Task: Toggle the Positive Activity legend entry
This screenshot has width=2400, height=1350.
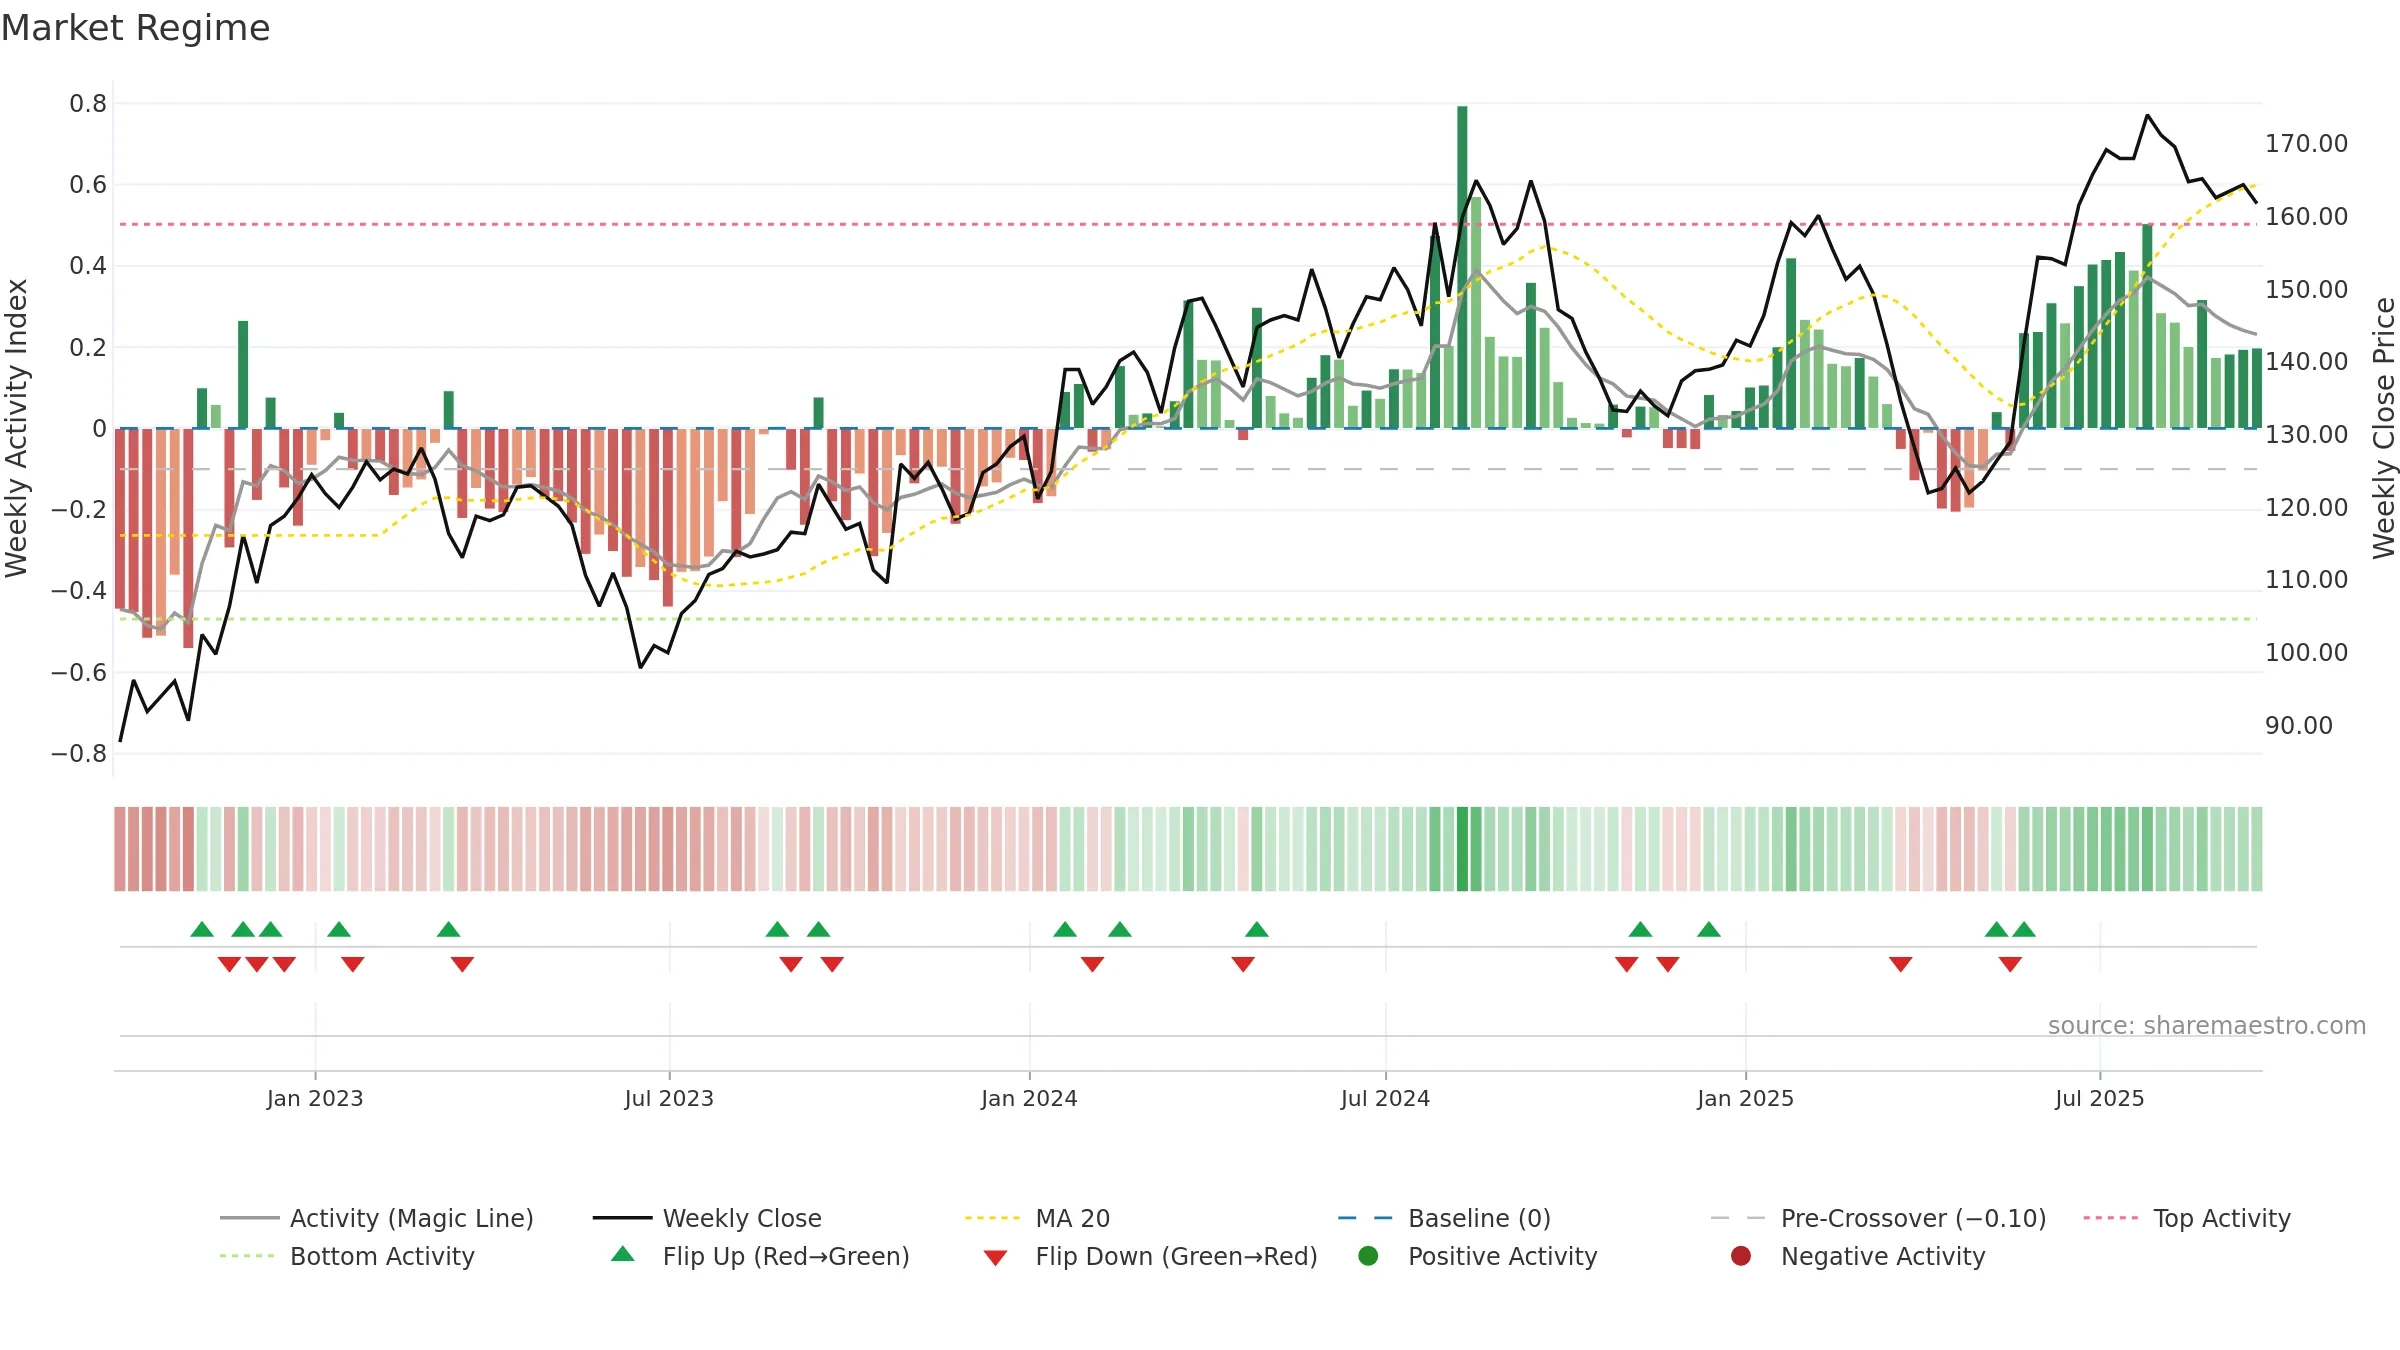Action: coord(1477,1256)
